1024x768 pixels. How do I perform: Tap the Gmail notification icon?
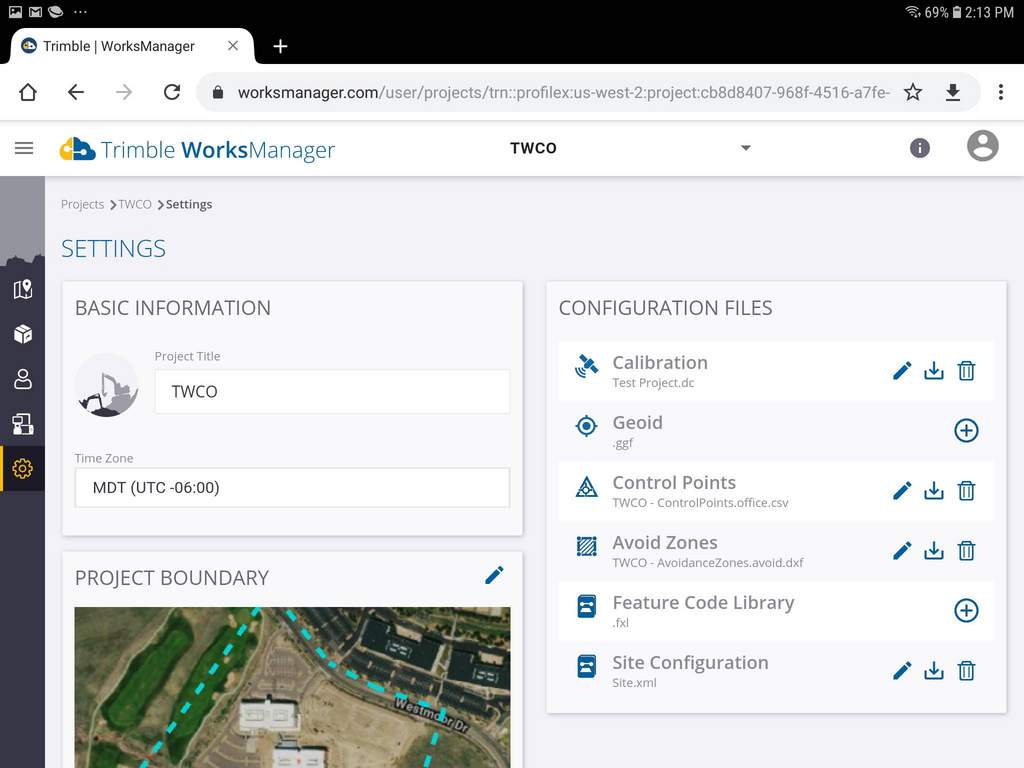pyautogui.click(x=36, y=12)
